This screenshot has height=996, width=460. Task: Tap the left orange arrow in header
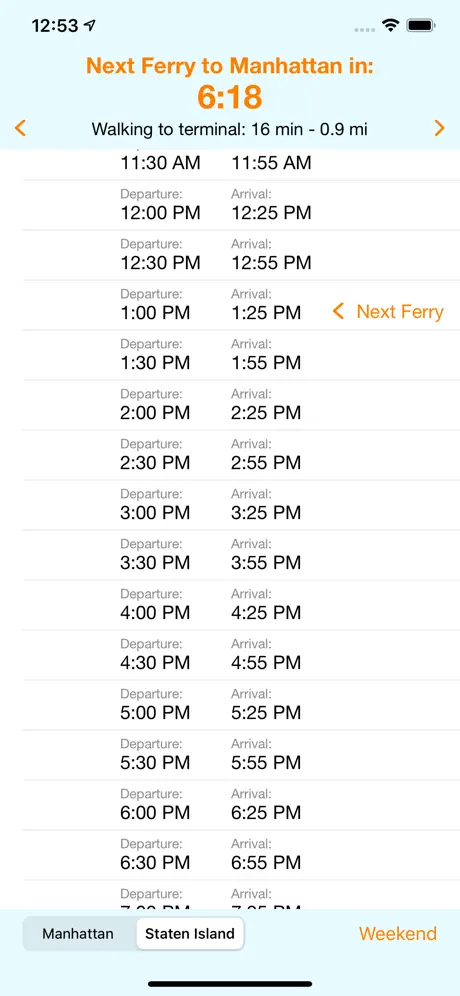[20, 128]
